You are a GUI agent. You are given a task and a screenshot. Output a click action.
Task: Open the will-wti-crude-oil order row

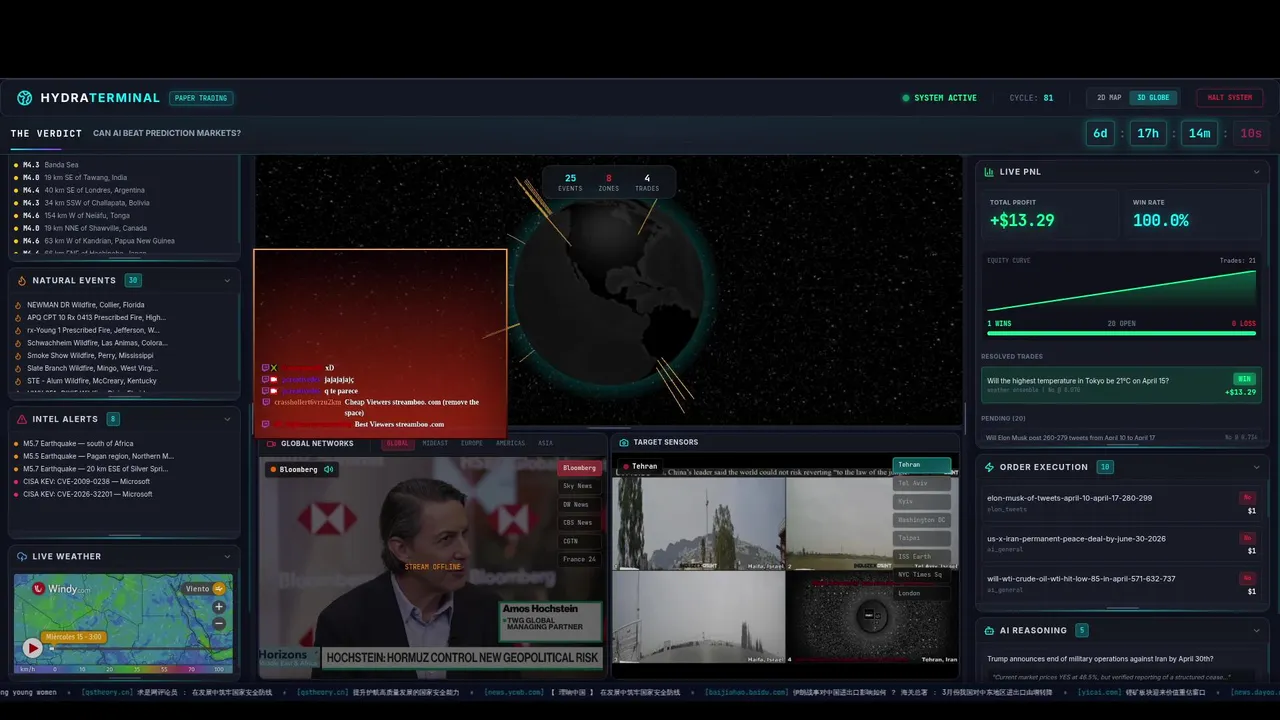[1121, 584]
